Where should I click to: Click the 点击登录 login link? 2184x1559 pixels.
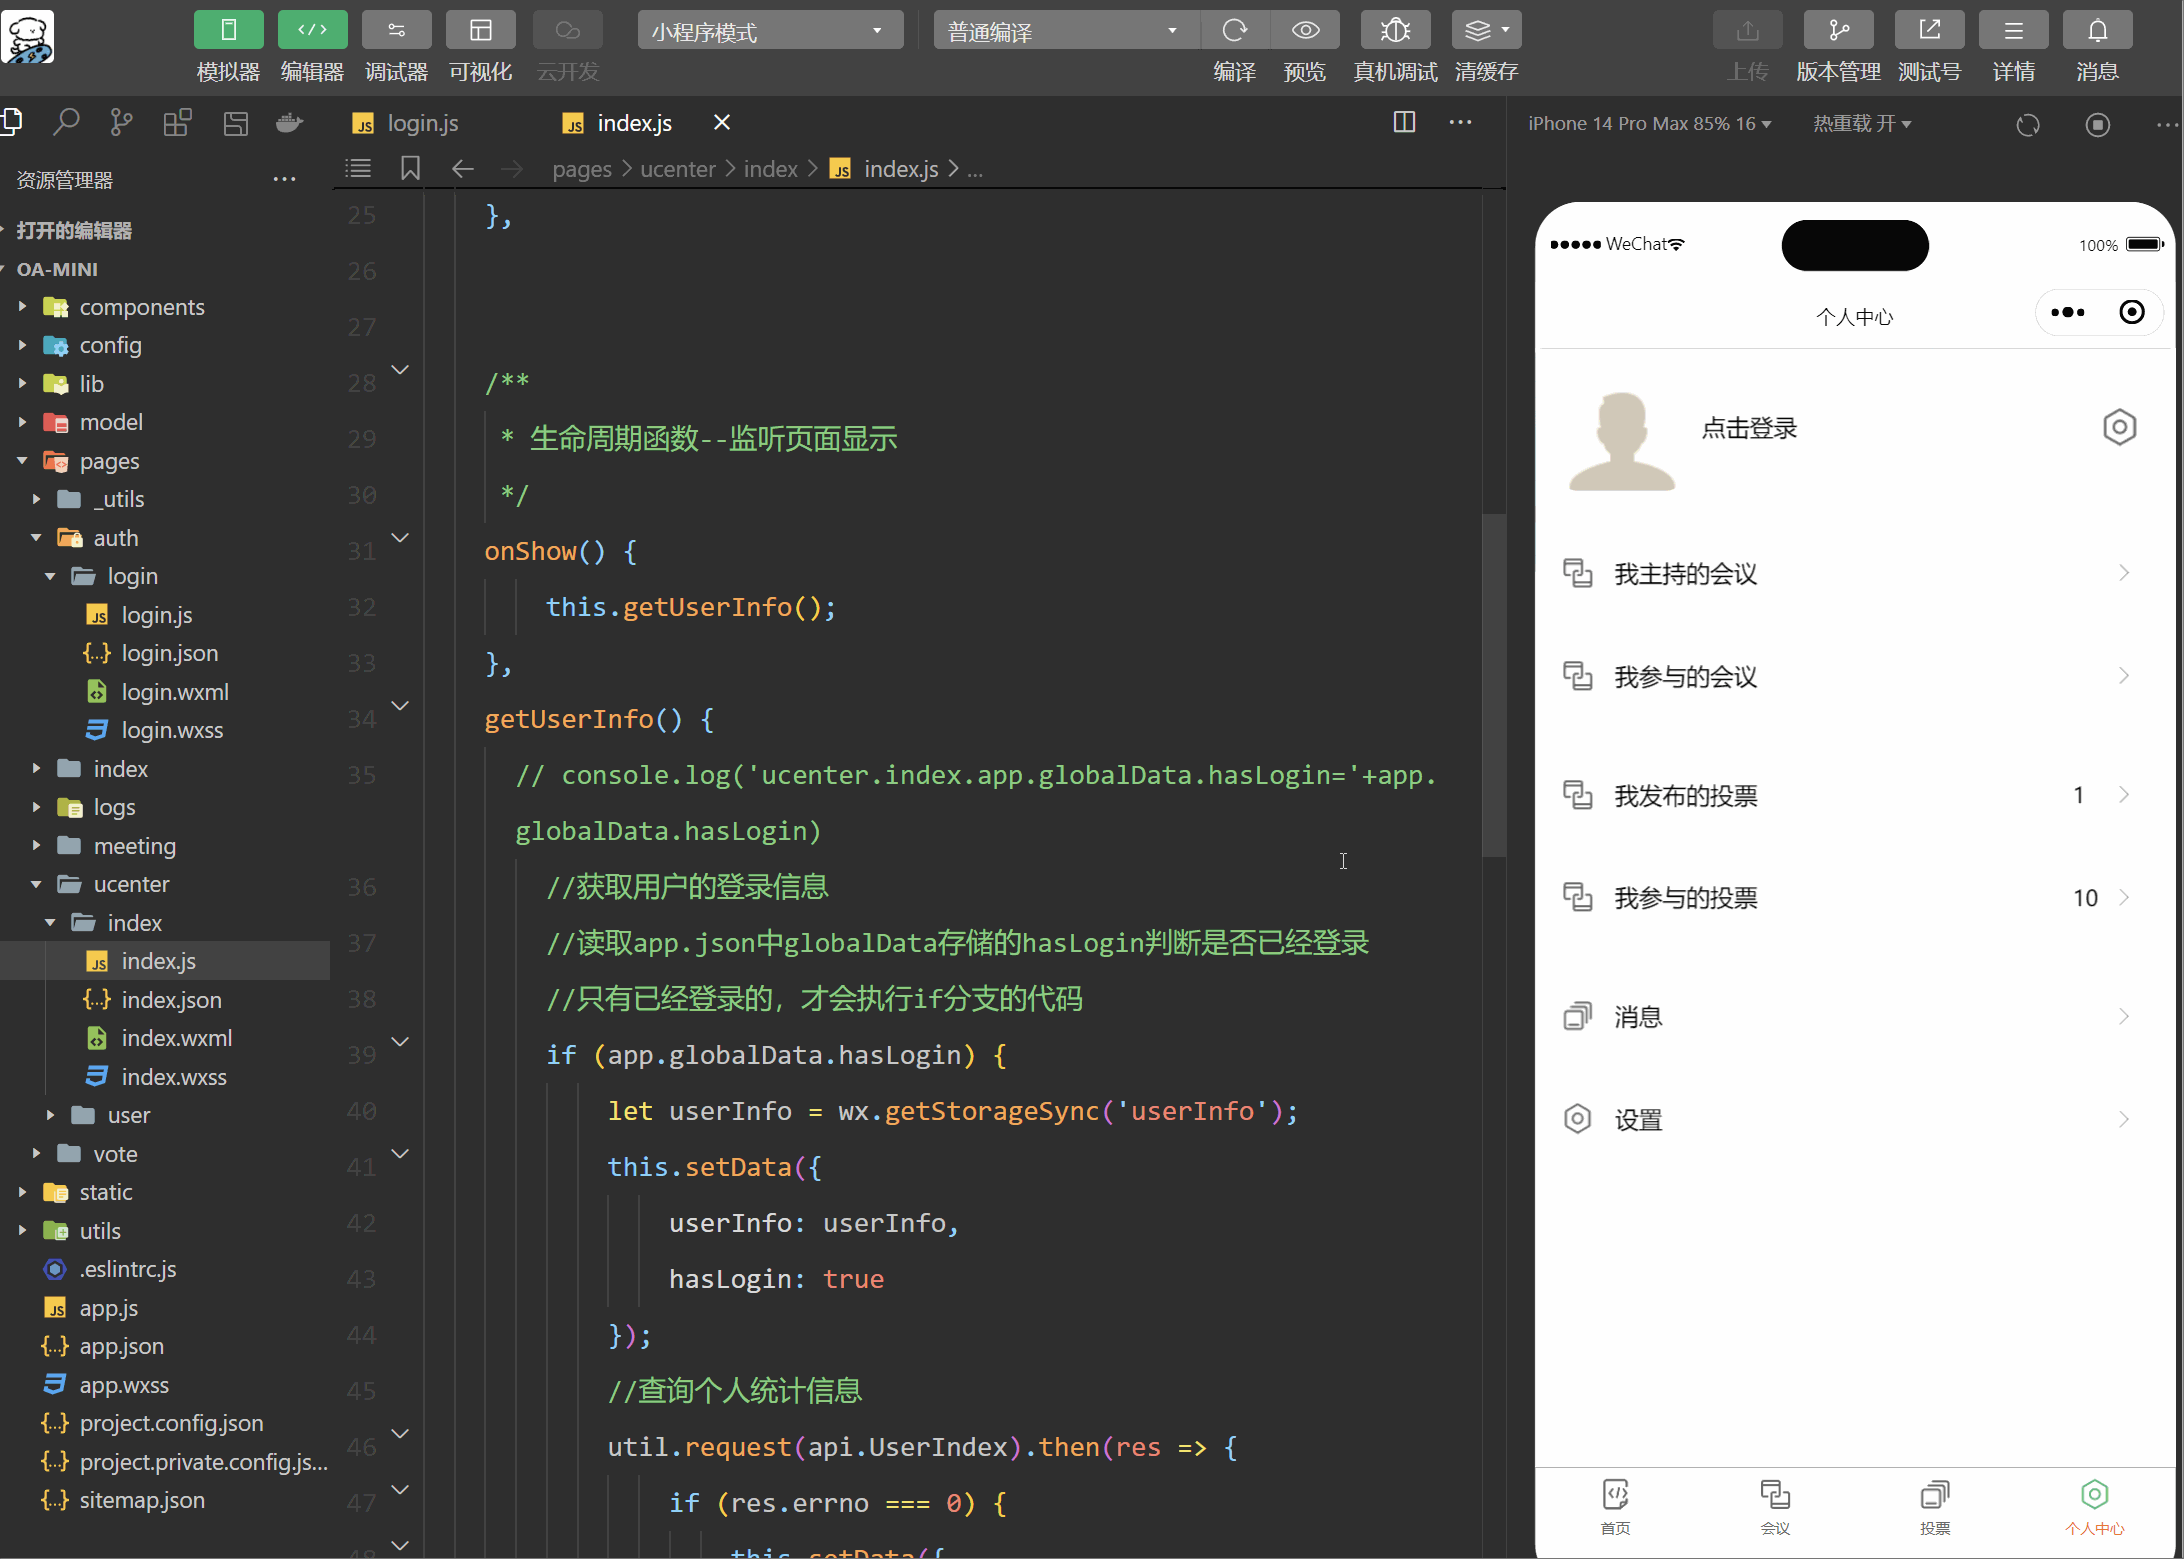pos(1749,428)
